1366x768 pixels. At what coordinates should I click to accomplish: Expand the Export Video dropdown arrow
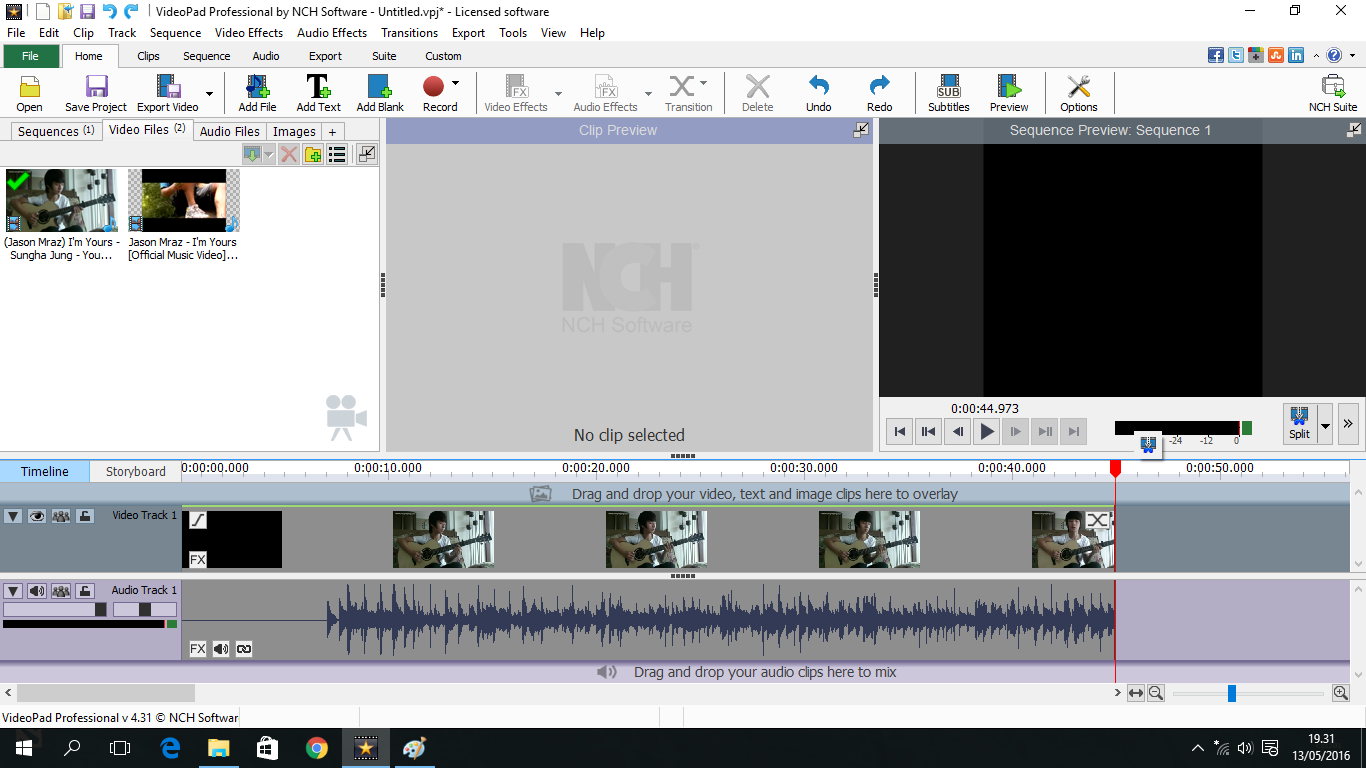209,94
